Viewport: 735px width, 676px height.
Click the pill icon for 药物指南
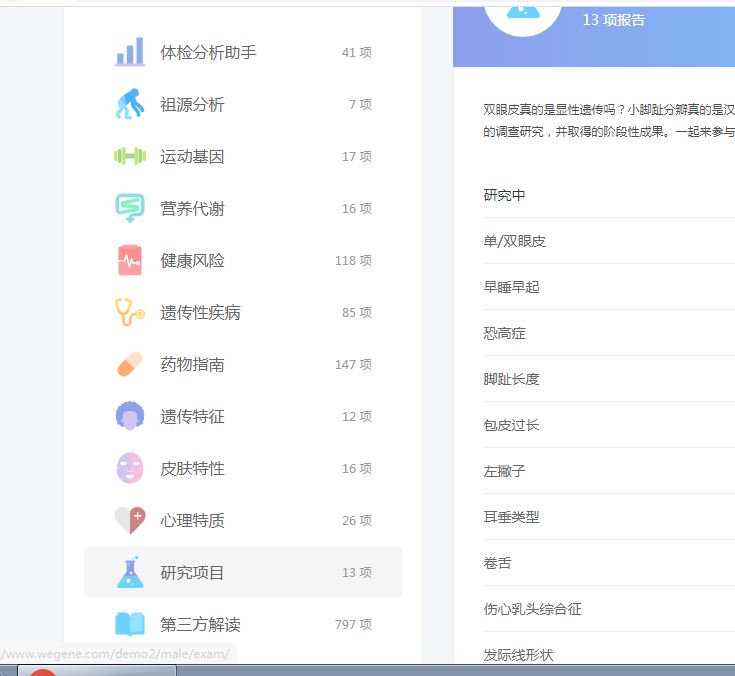[x=130, y=364]
